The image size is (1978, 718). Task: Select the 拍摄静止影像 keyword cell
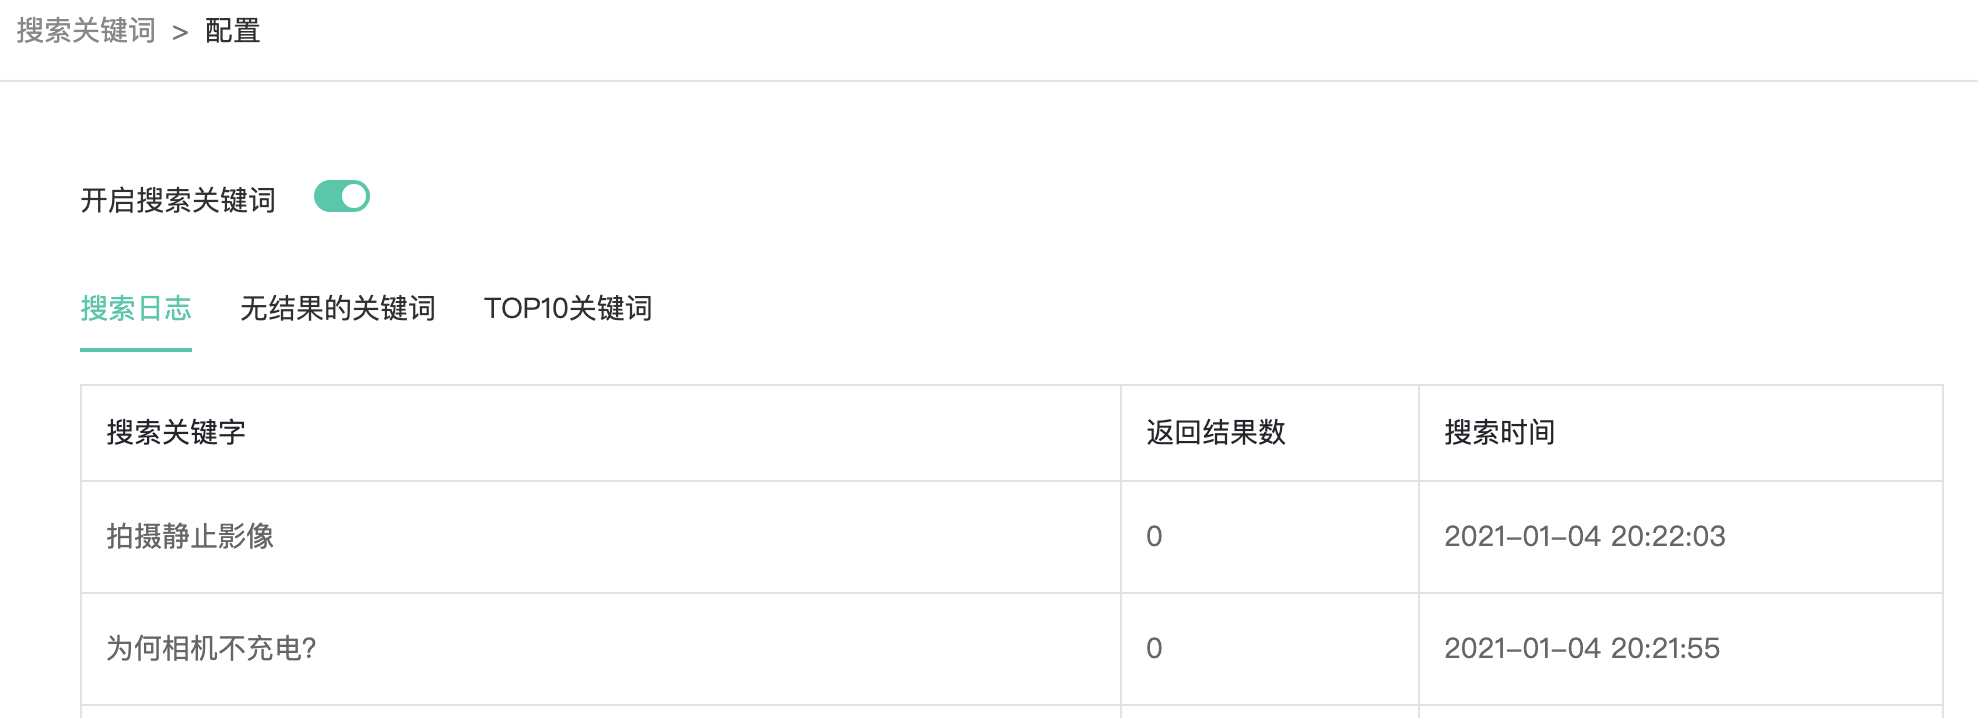coord(190,536)
